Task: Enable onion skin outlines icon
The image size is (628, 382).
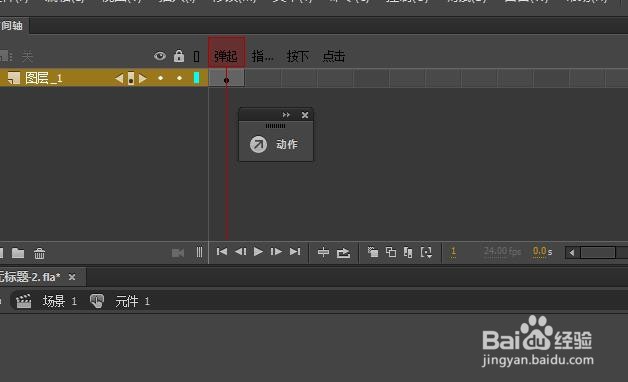Action: click(x=391, y=252)
